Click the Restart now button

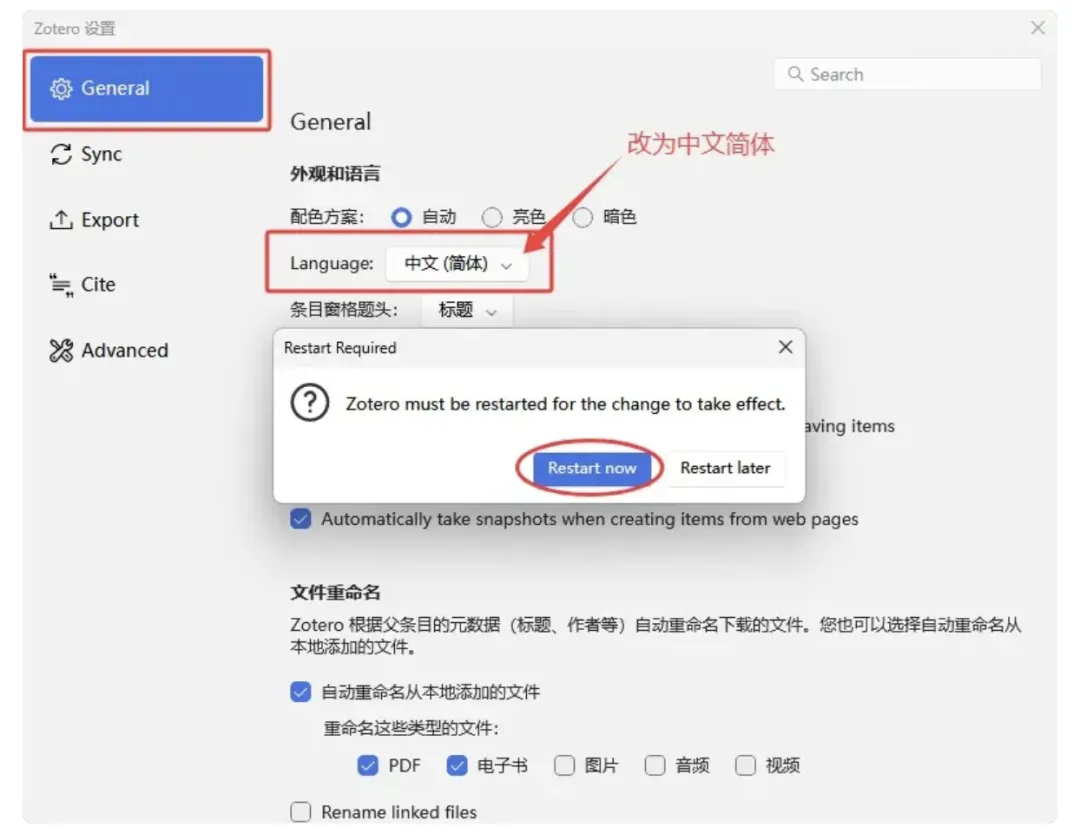[592, 468]
